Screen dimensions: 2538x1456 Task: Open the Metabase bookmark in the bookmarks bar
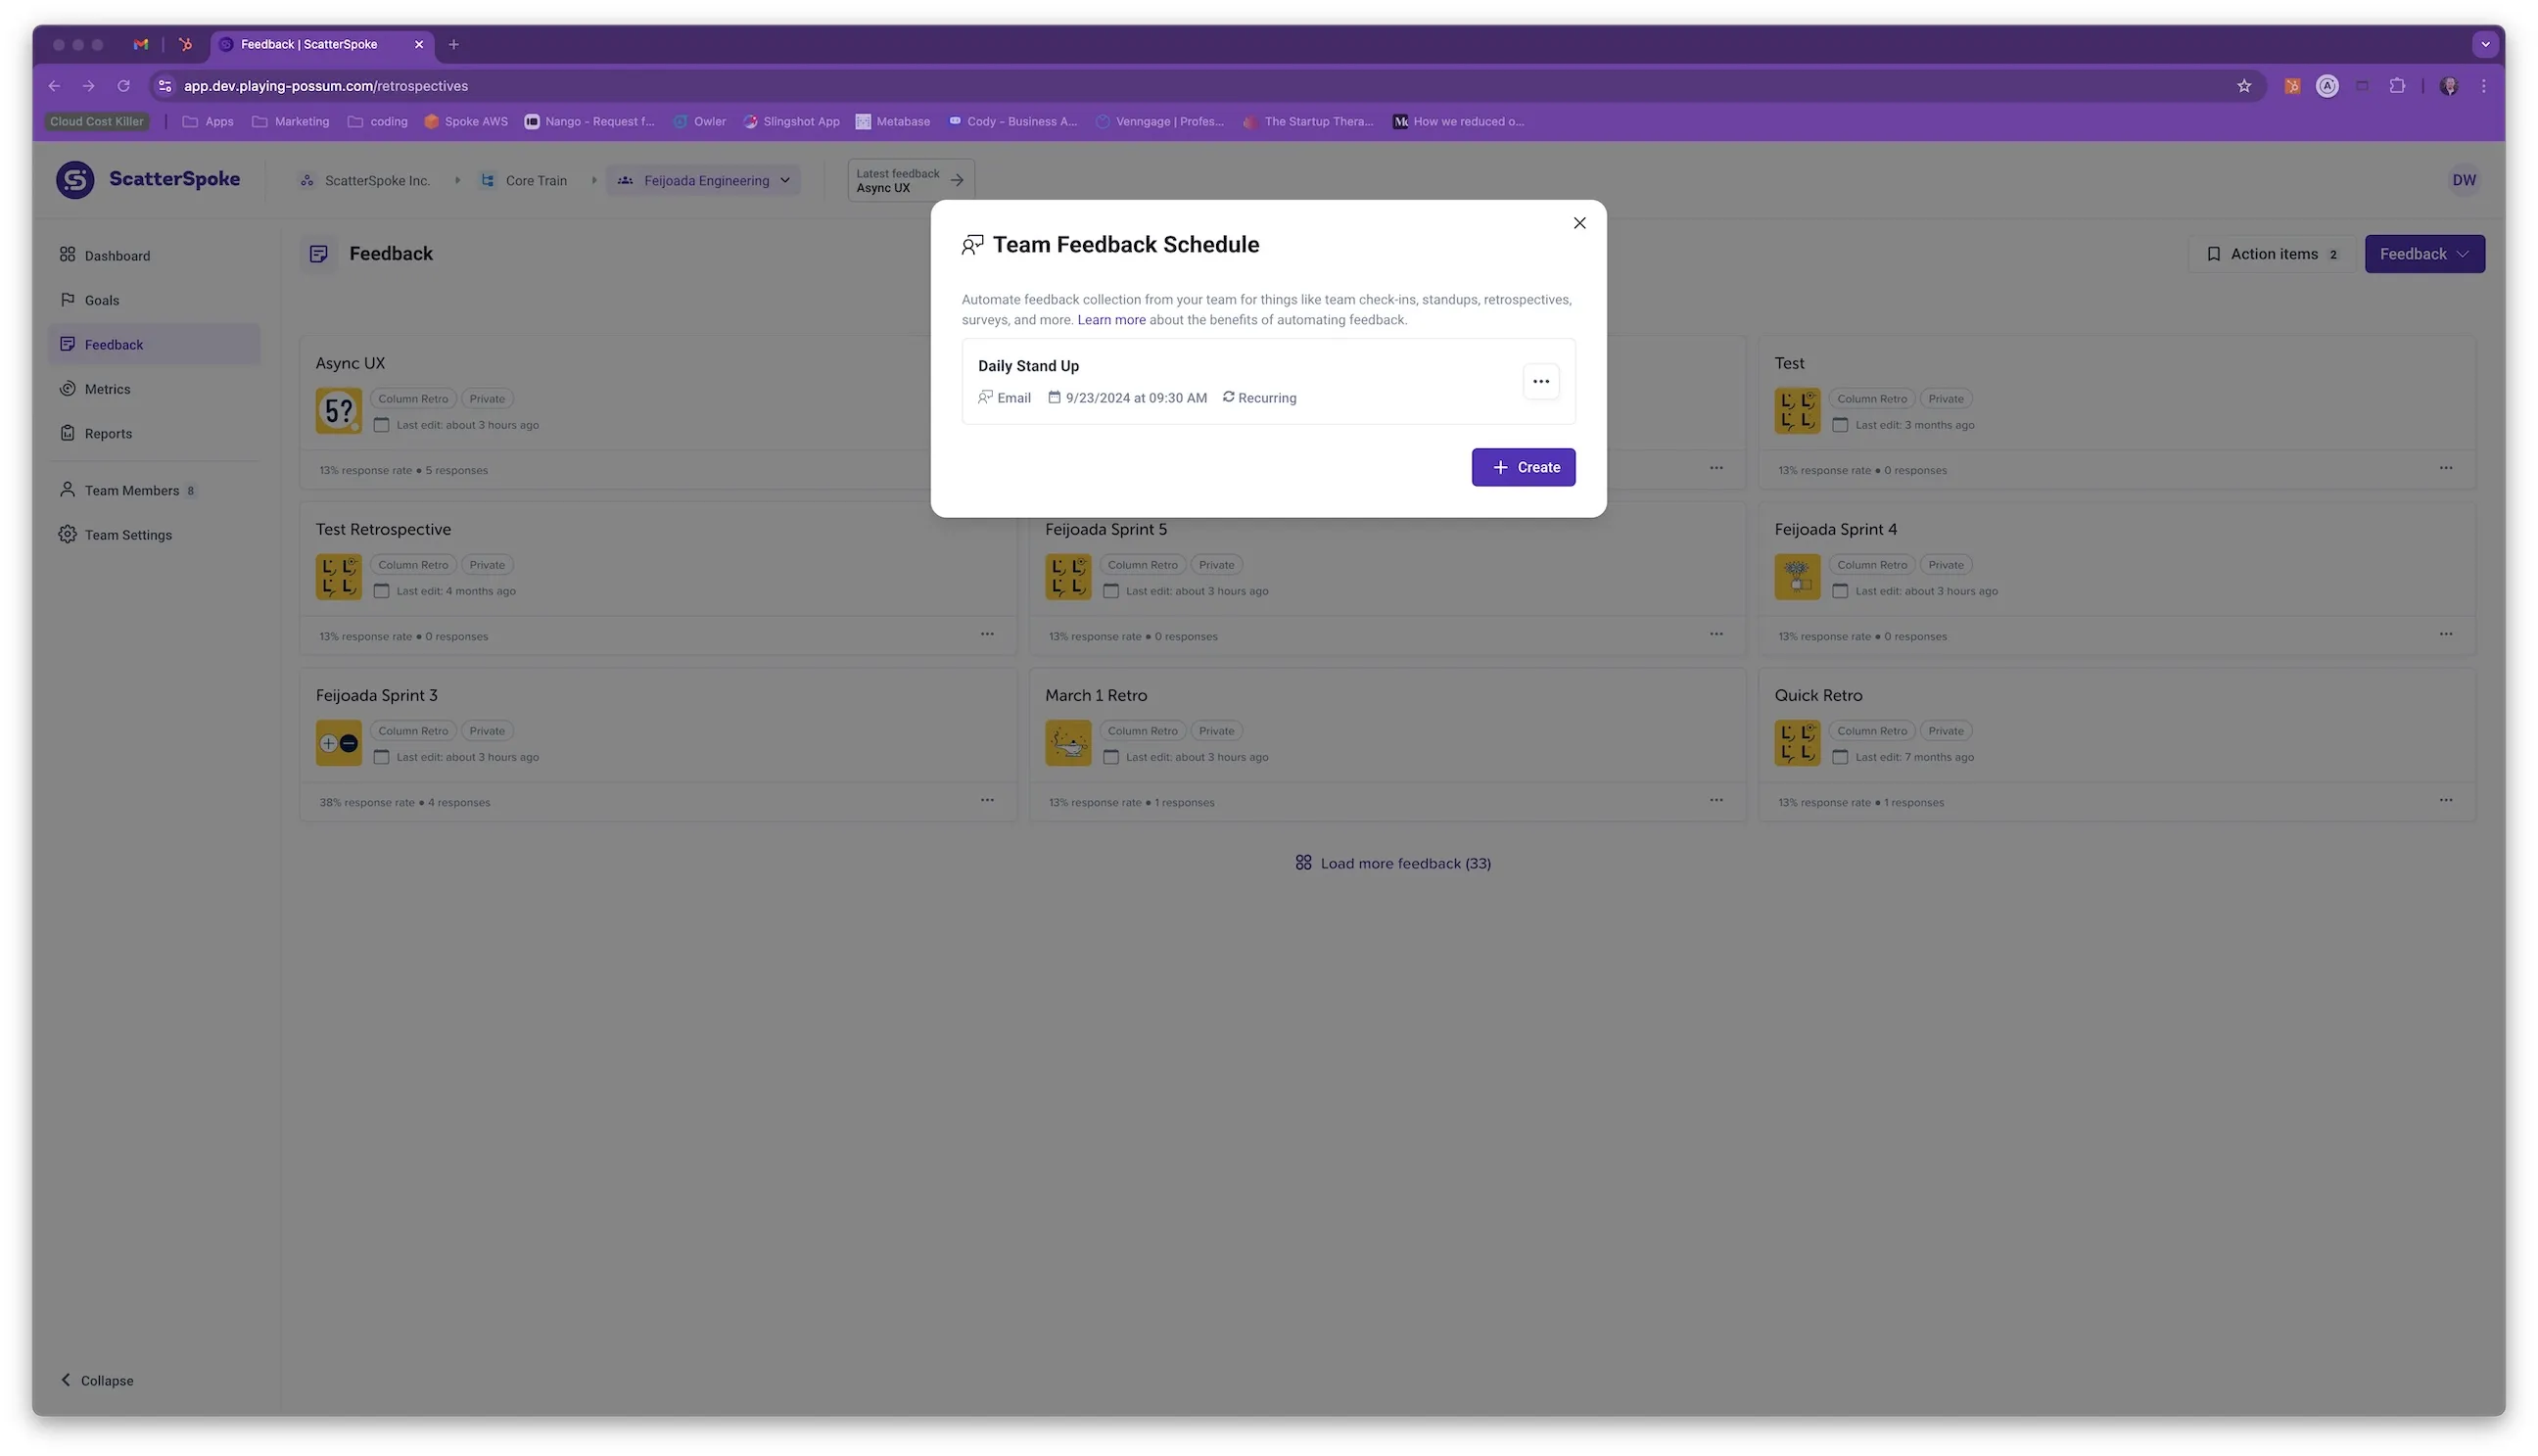(893, 121)
